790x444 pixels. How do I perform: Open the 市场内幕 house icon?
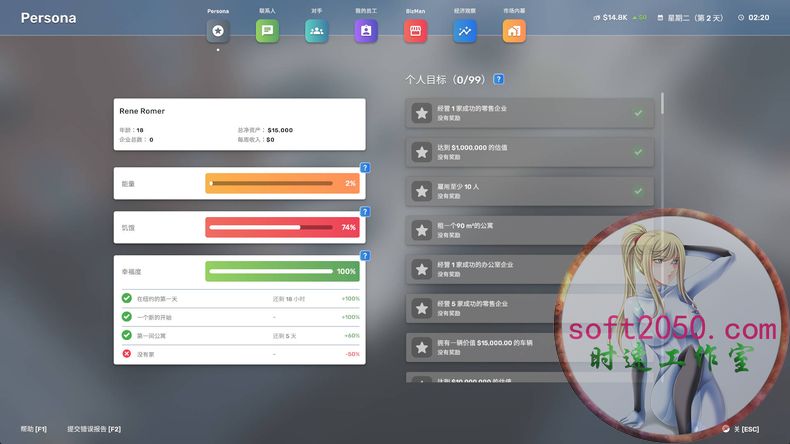(514, 31)
